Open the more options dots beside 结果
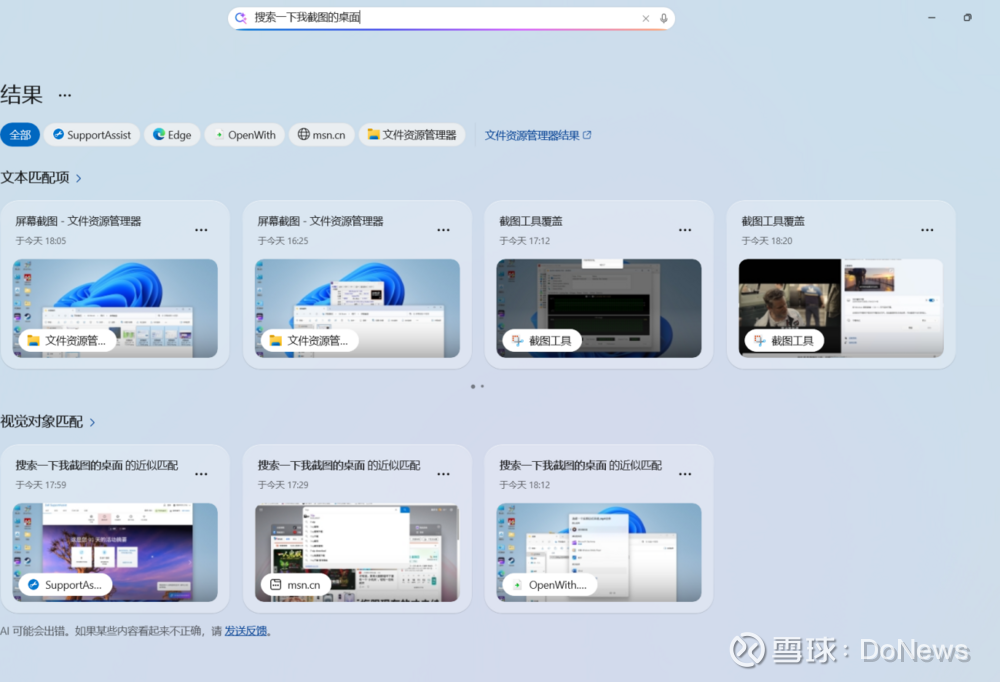The height and width of the screenshot is (682, 1000). coord(65,95)
